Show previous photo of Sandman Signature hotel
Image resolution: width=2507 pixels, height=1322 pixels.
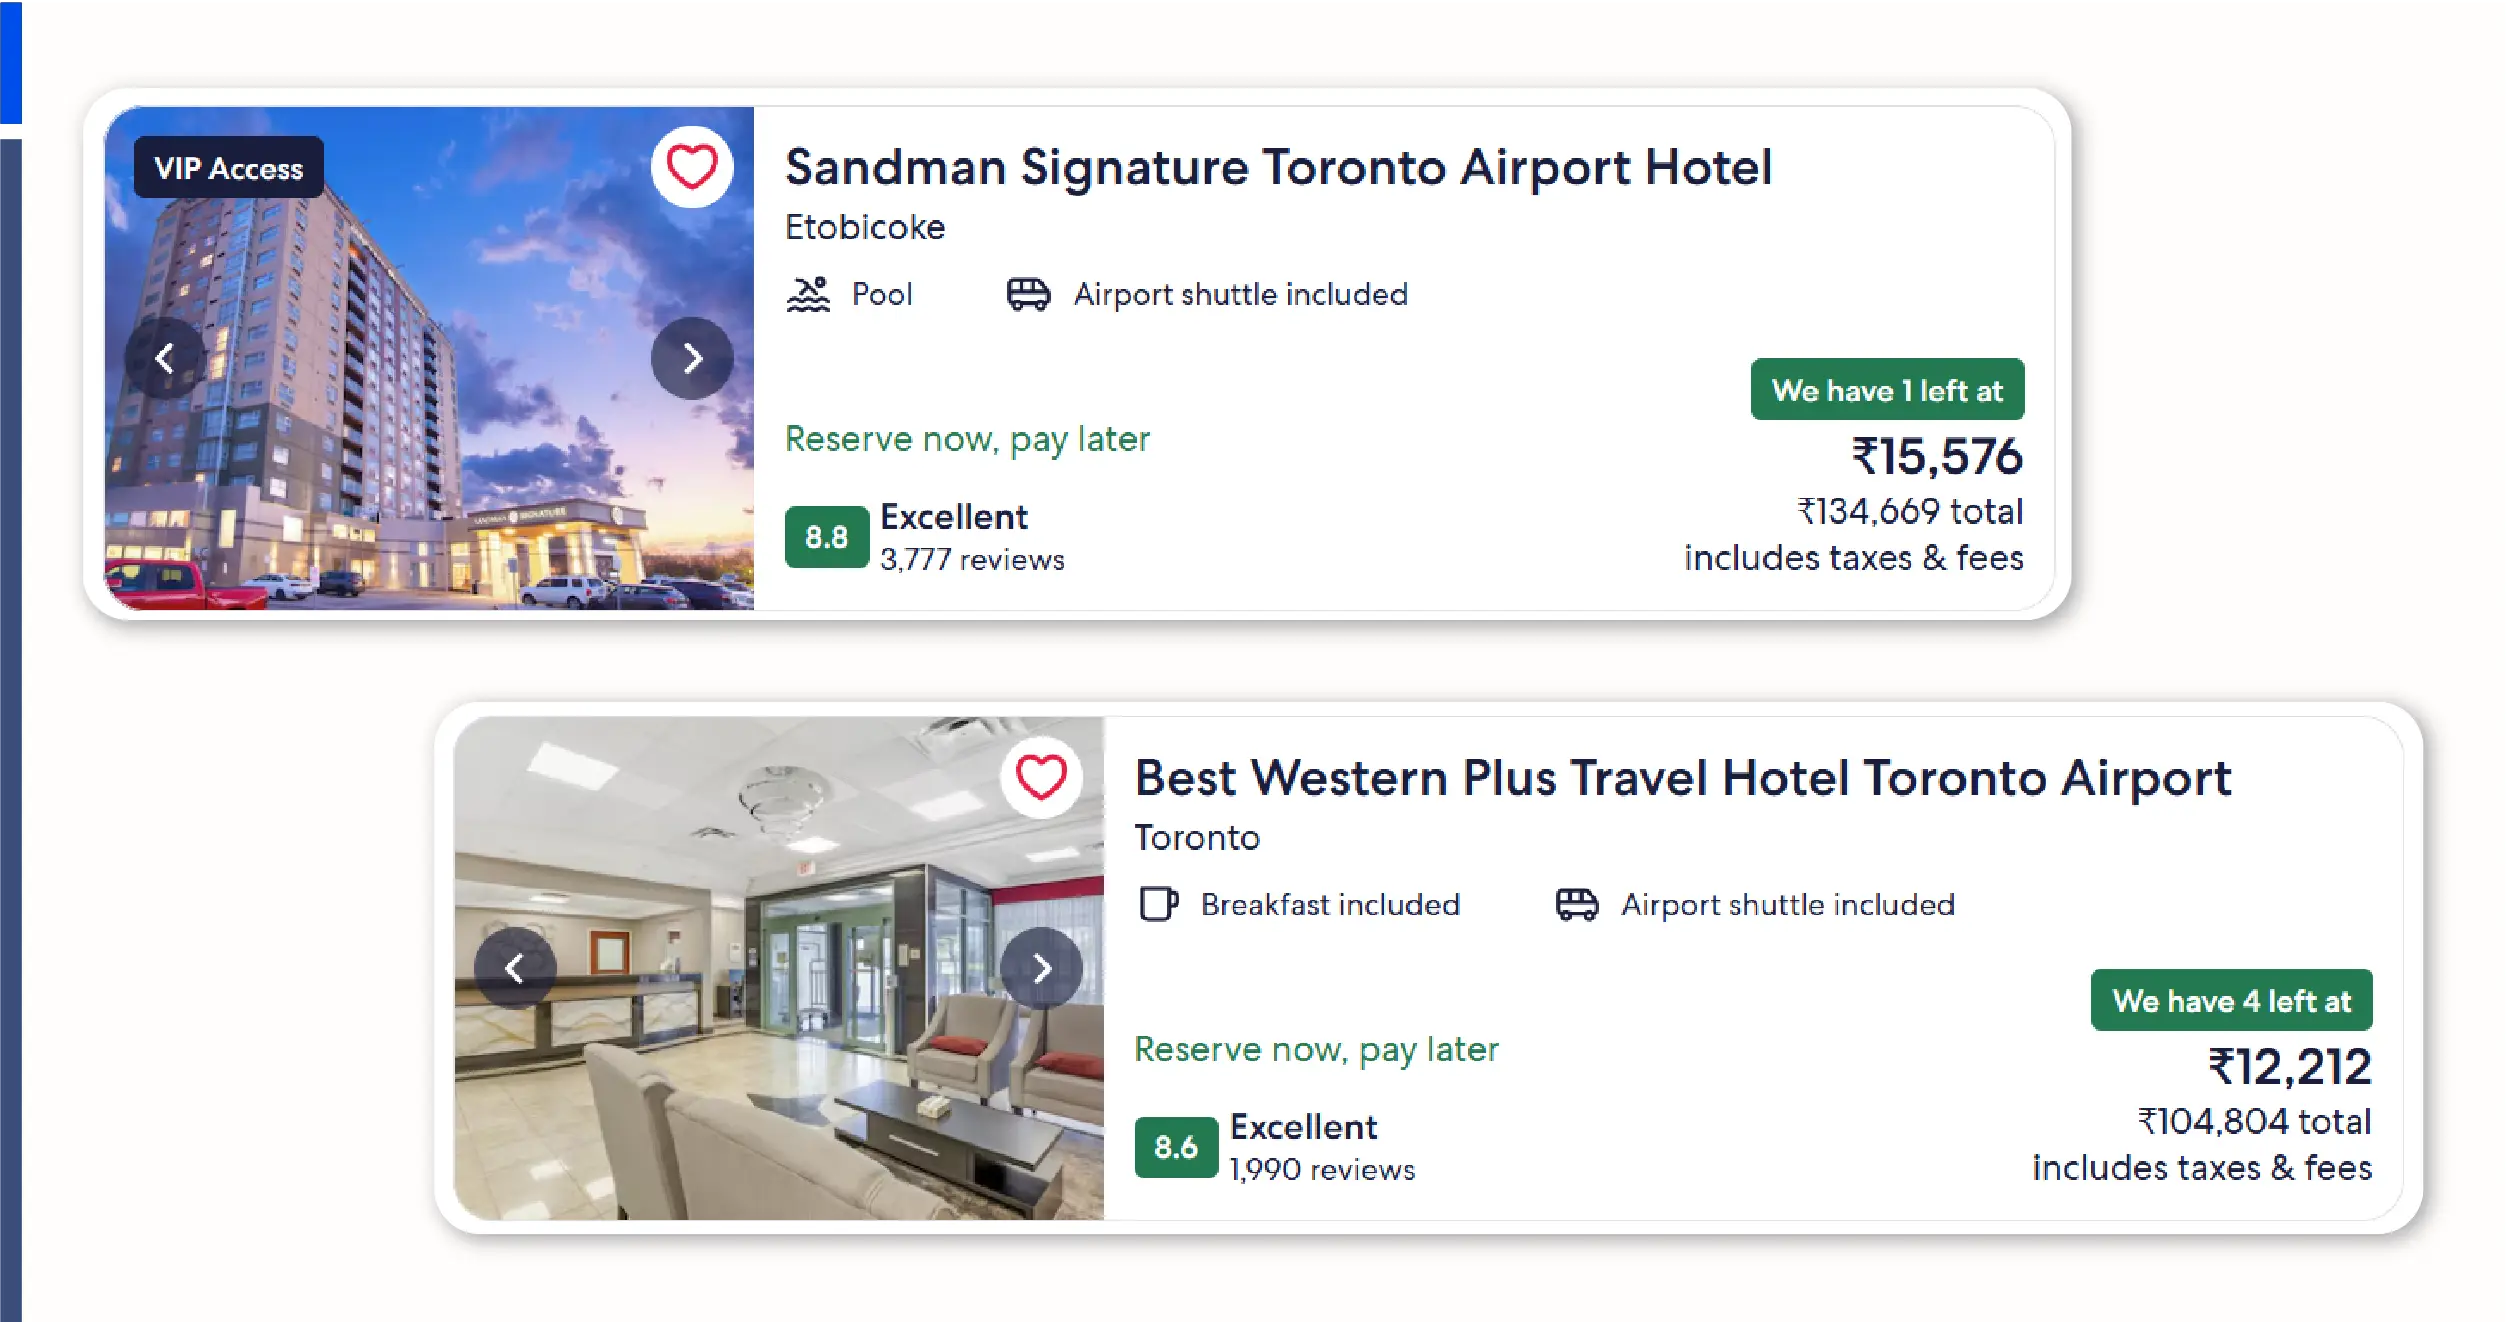[x=165, y=358]
